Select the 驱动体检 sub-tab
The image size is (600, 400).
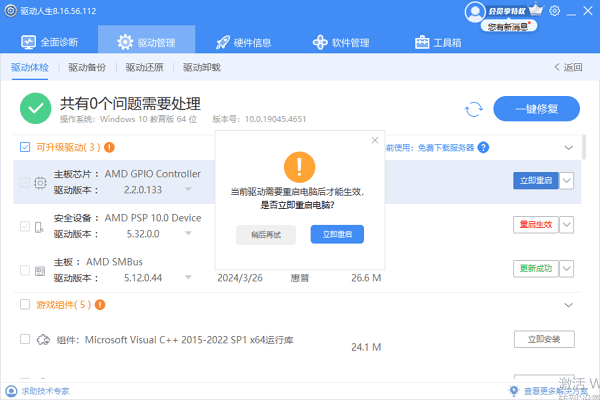coord(30,67)
